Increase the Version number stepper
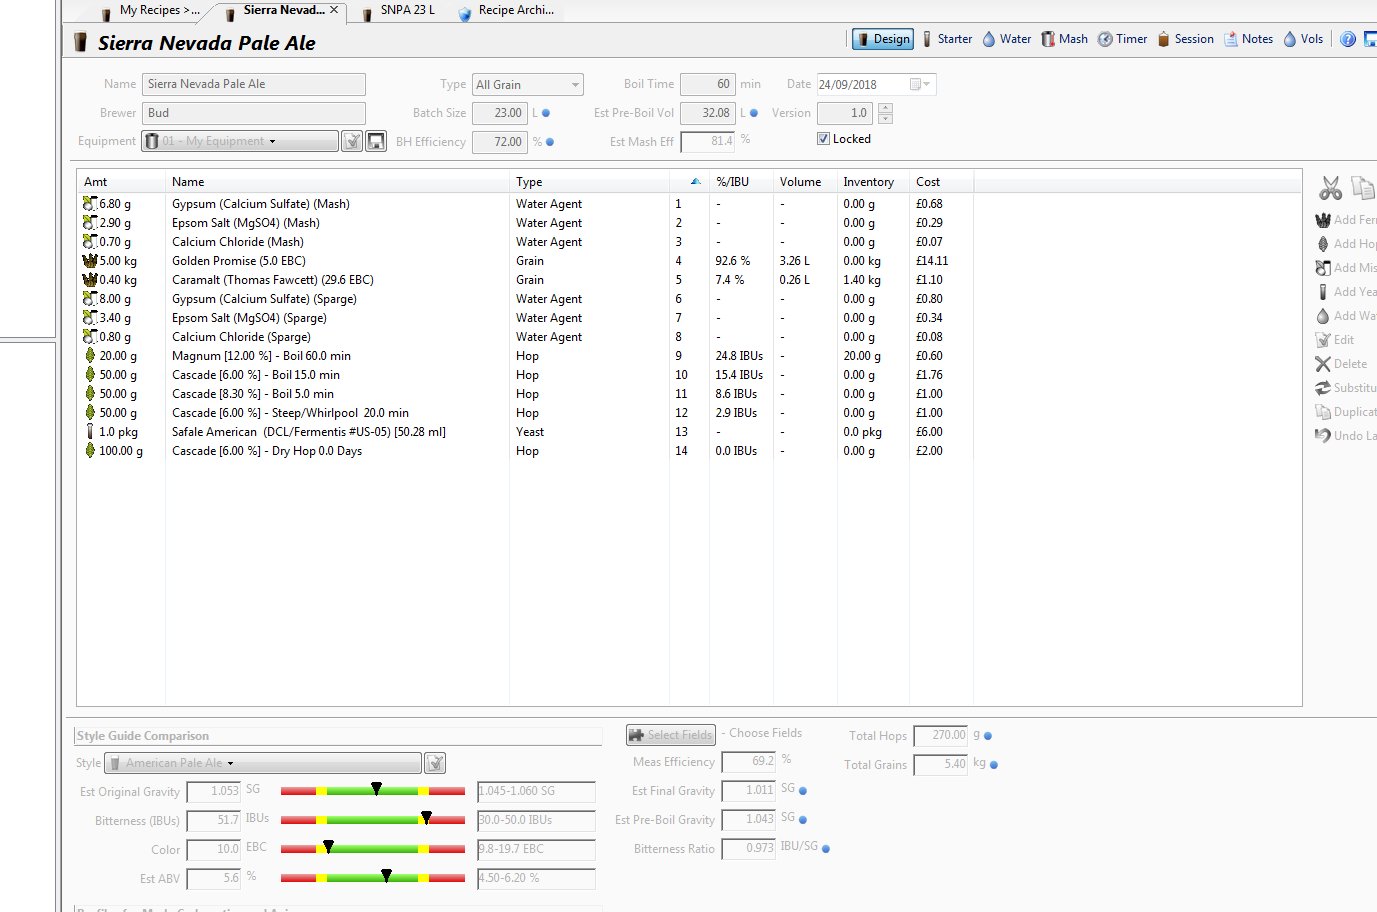The width and height of the screenshot is (1377, 912). pos(885,108)
